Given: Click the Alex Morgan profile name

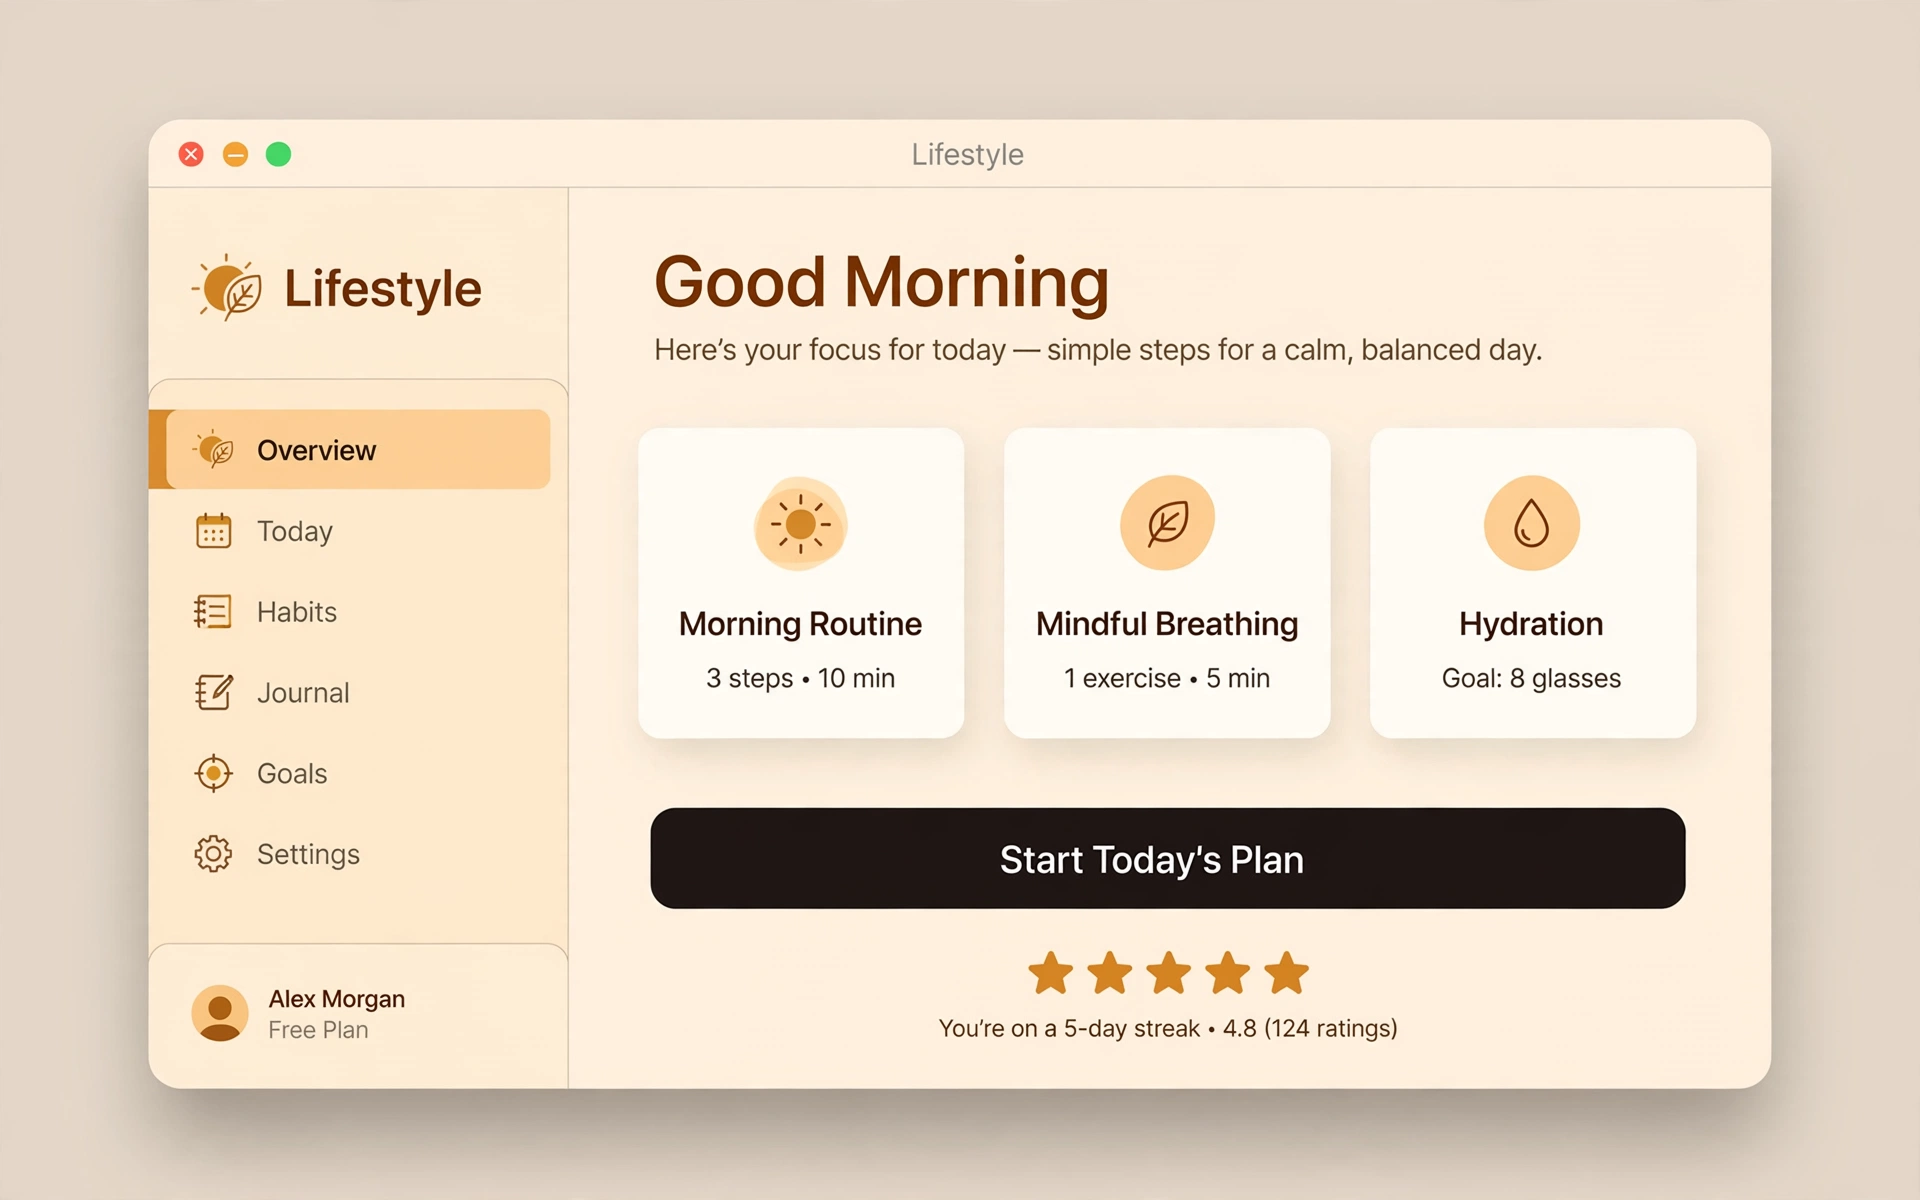Looking at the screenshot, I should coord(337,999).
